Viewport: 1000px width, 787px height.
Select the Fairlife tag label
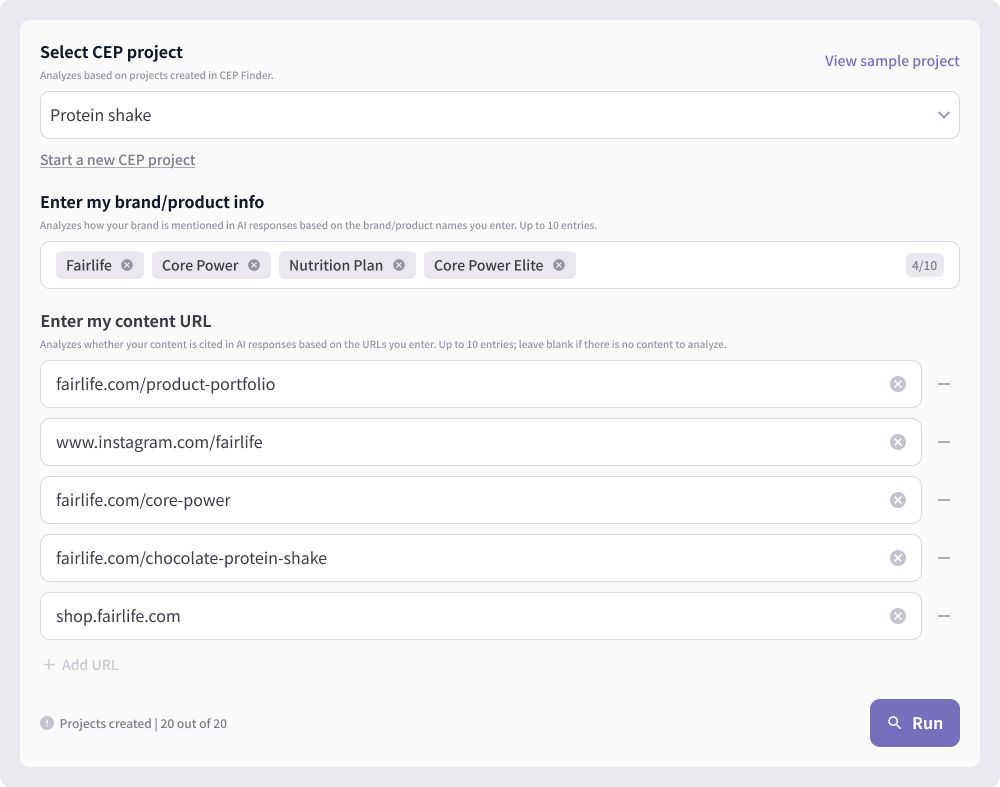click(89, 265)
